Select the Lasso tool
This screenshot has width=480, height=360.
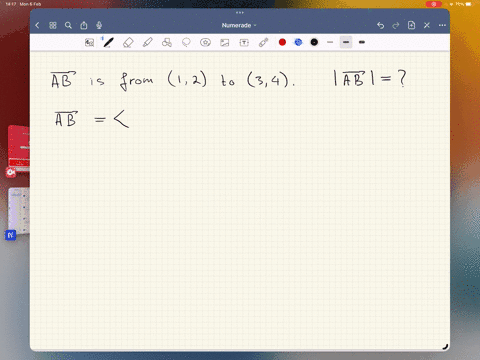pos(186,42)
